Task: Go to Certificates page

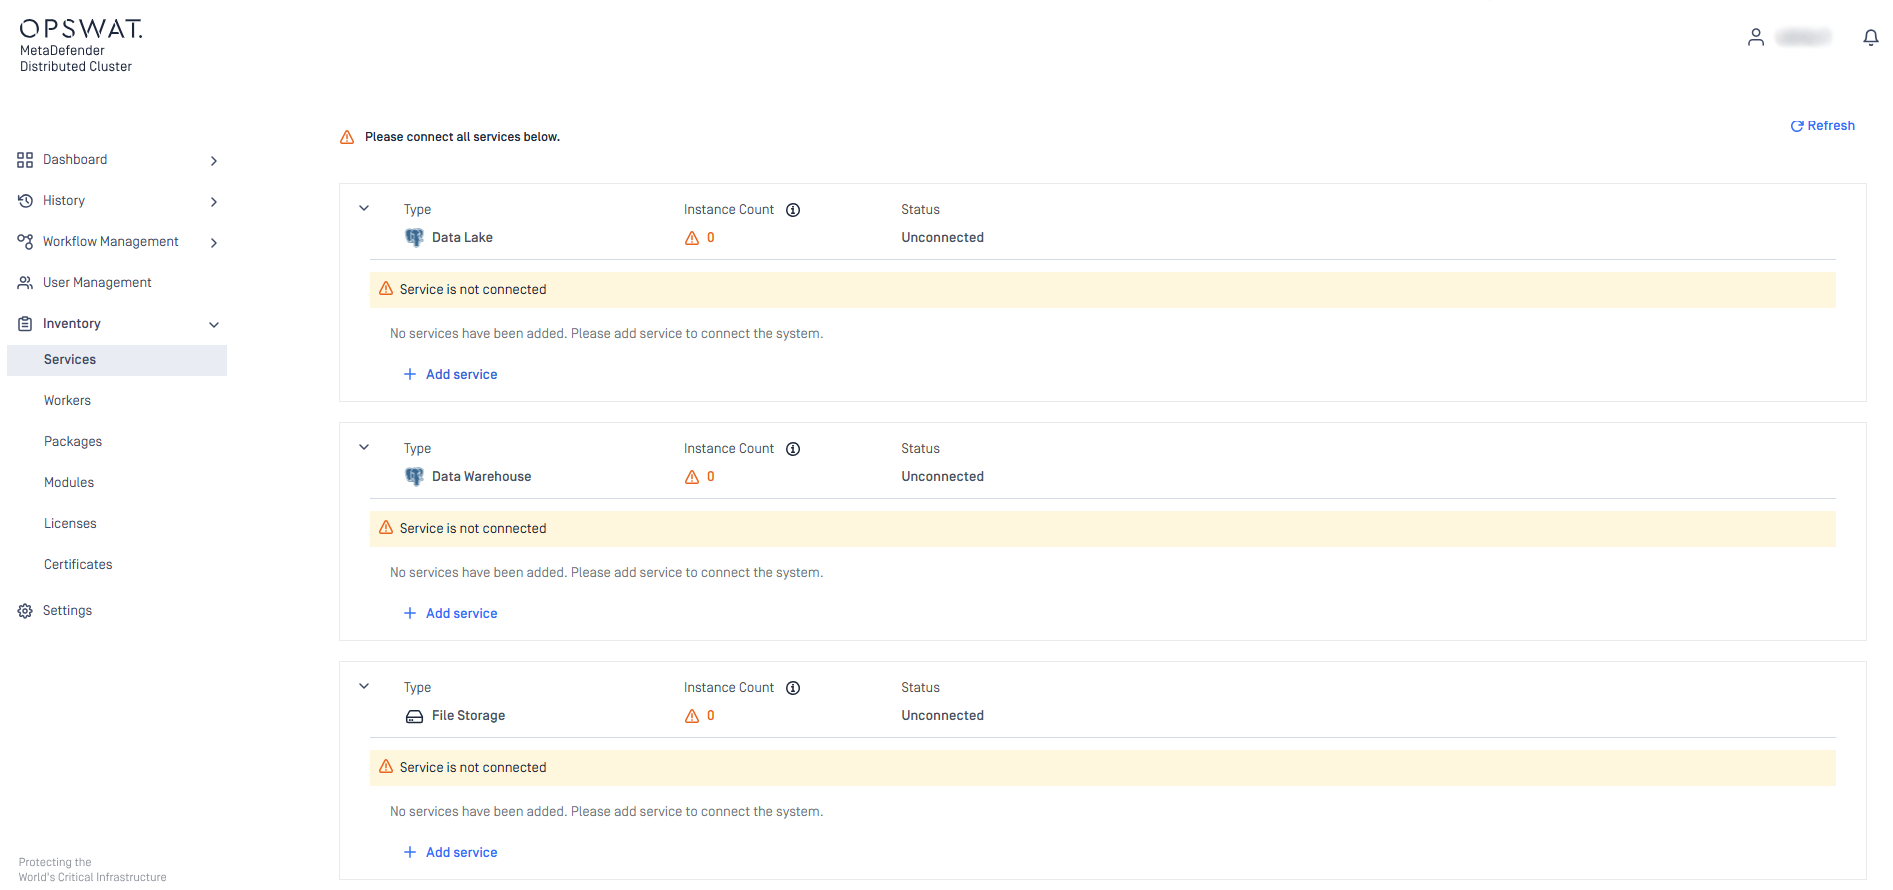Action: 78,565
